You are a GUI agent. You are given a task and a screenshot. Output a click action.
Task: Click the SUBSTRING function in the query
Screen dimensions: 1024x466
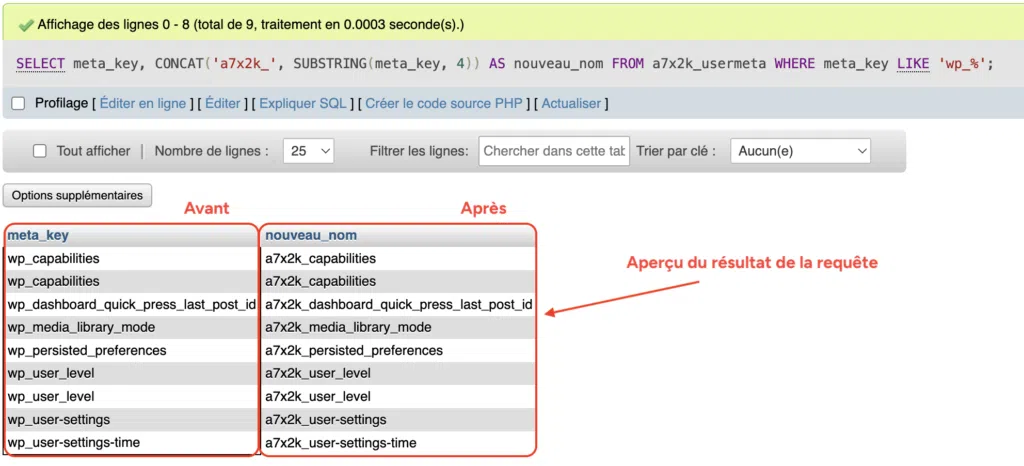330,64
